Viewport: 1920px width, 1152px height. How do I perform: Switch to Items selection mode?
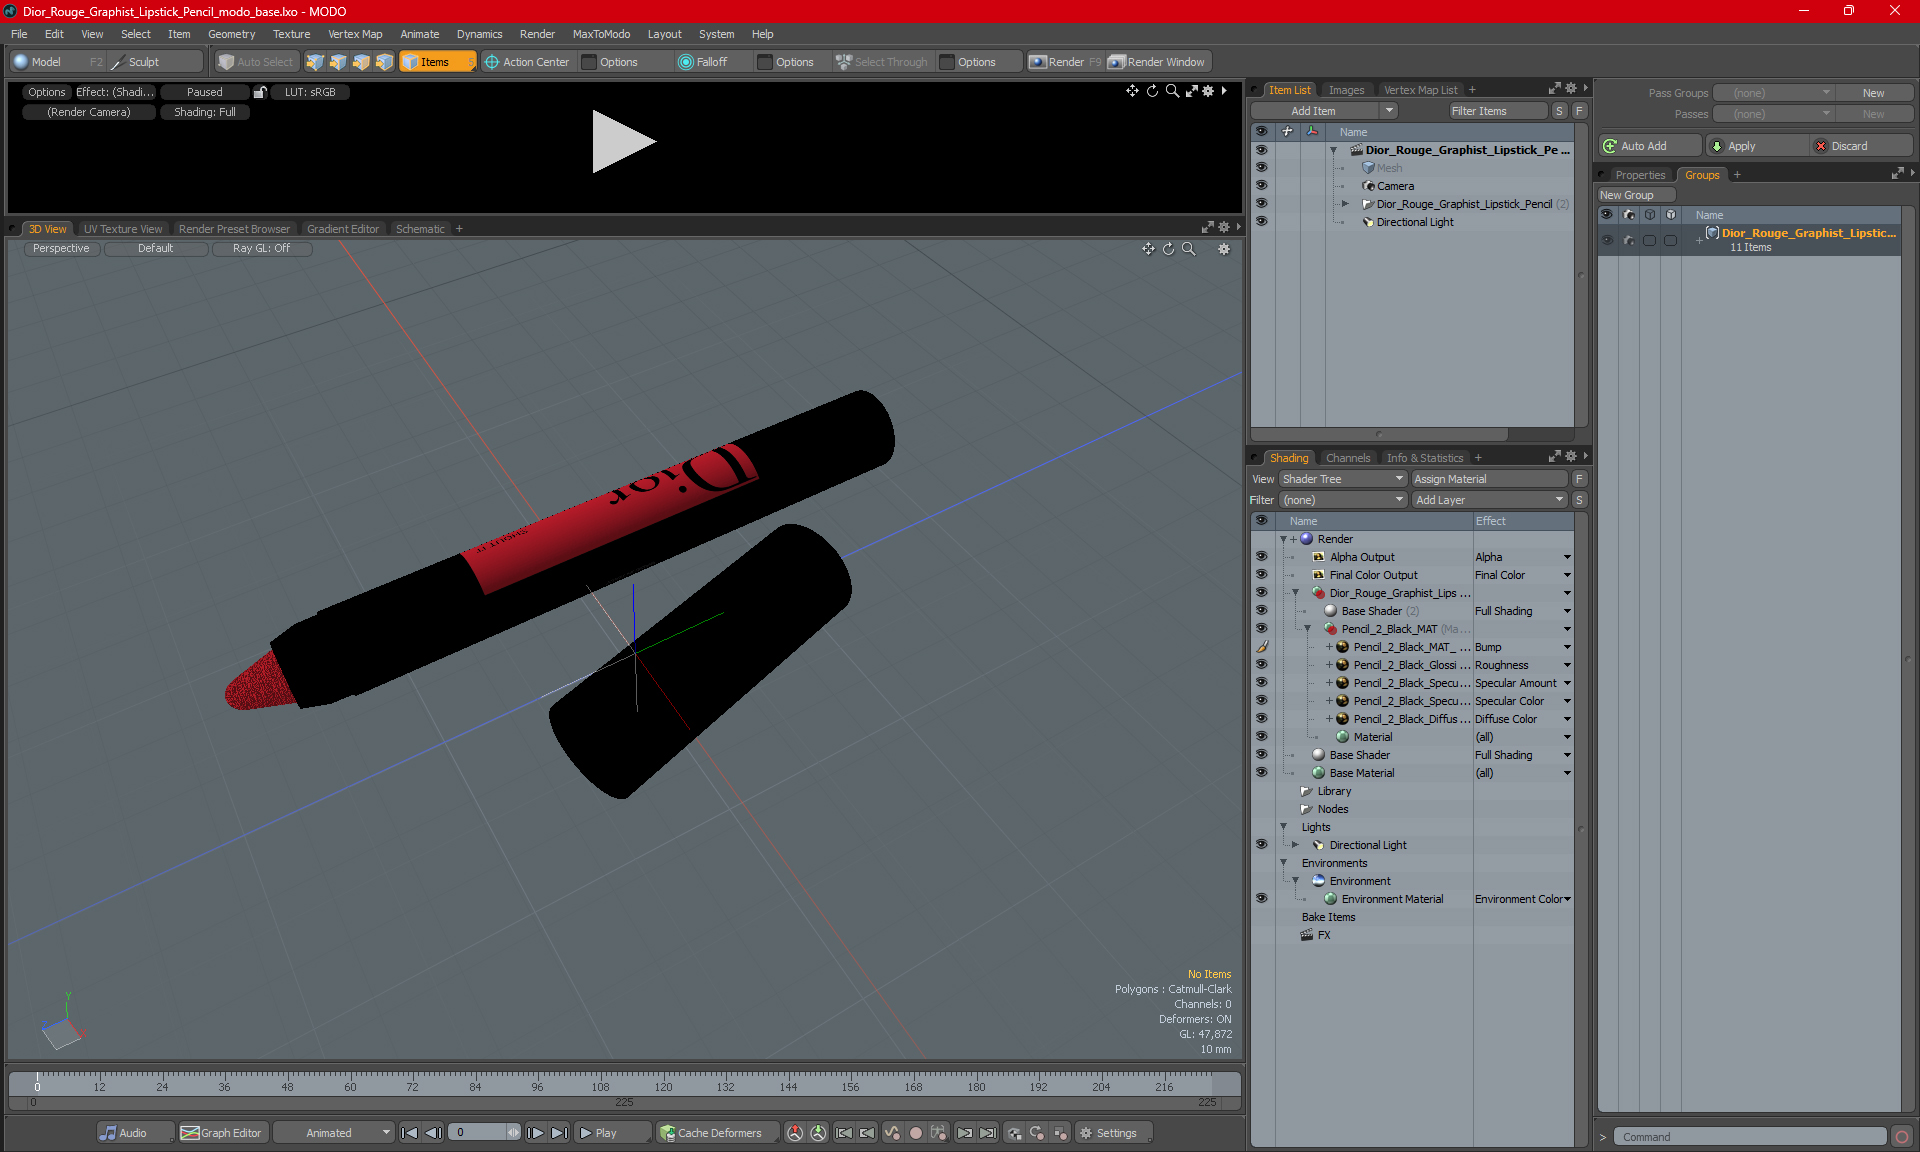[437, 62]
